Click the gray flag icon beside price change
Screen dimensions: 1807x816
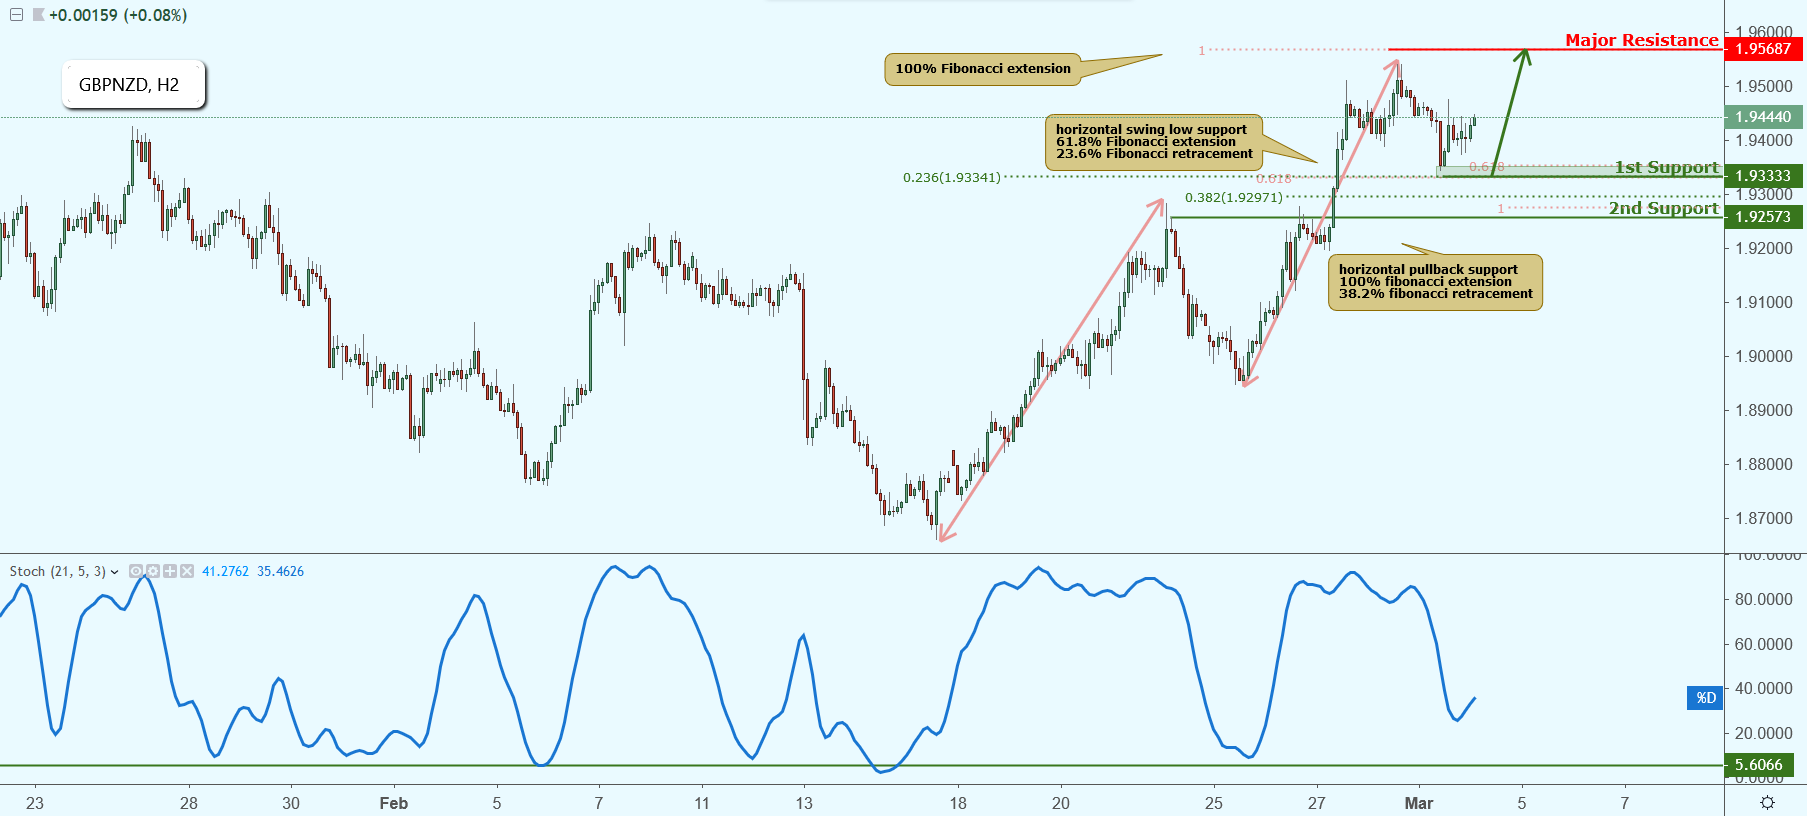click(38, 15)
